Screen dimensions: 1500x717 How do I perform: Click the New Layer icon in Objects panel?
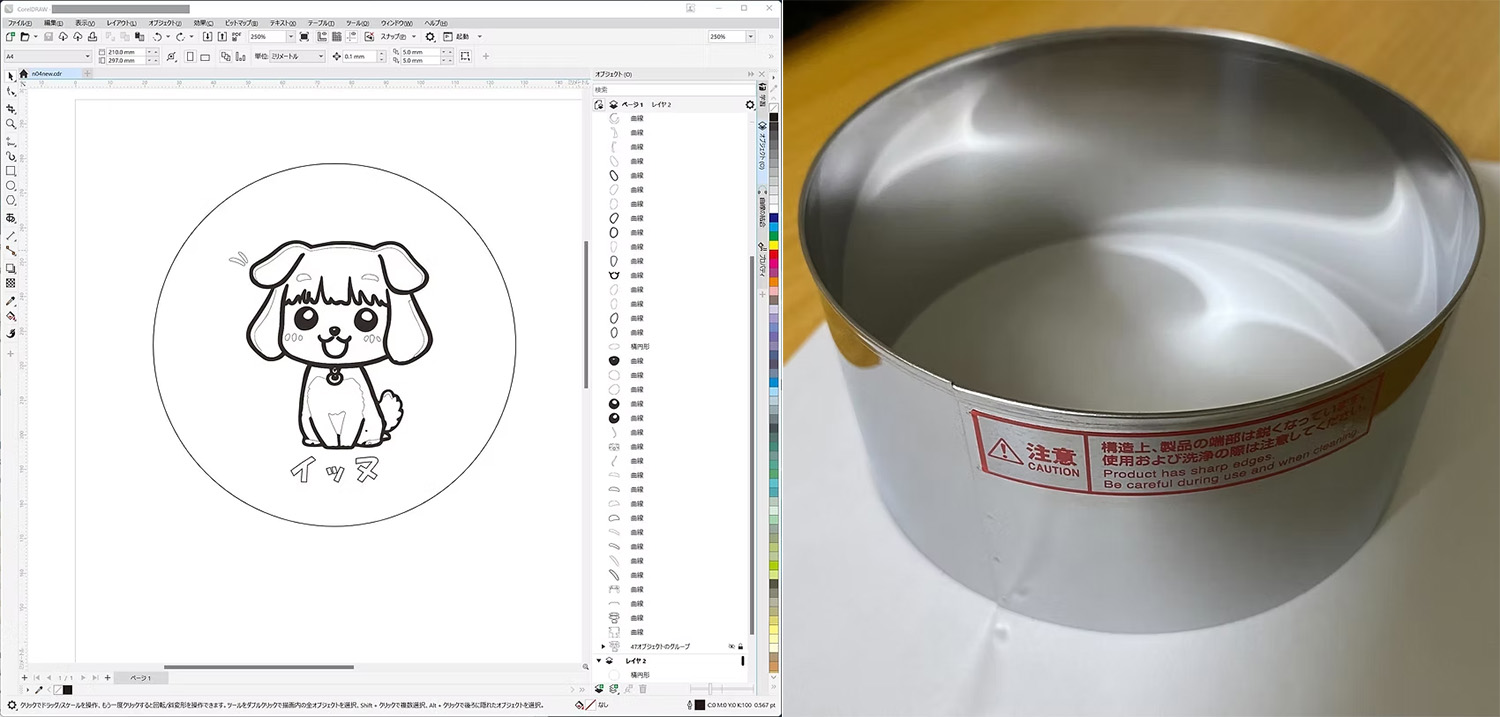tap(599, 688)
